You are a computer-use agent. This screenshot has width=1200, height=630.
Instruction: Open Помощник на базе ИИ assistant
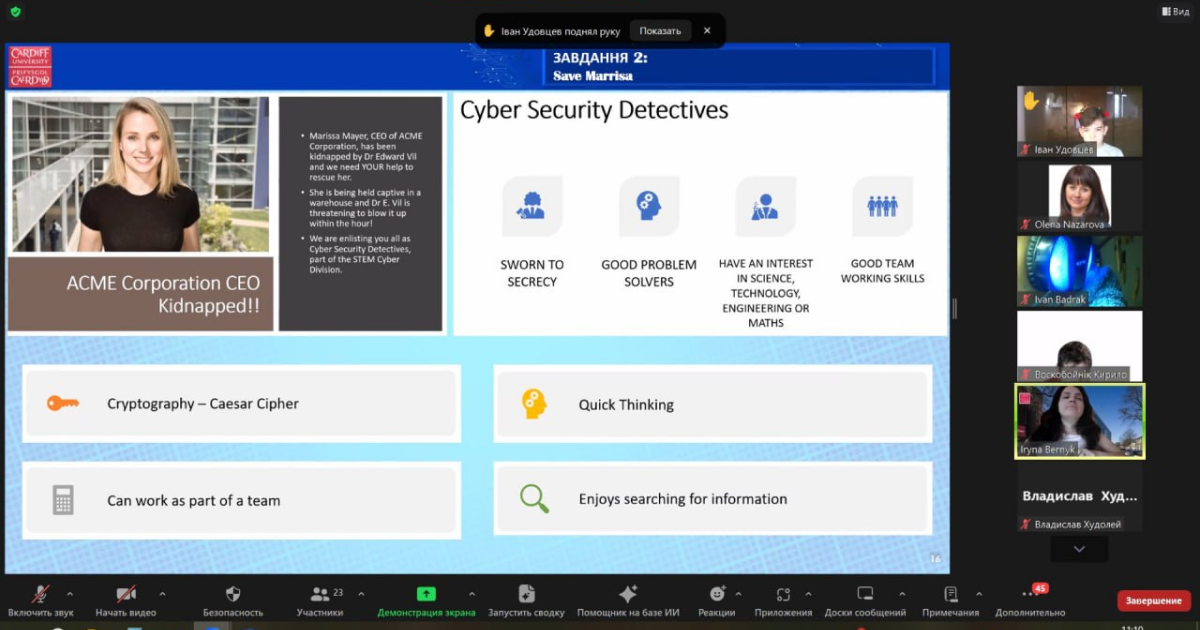(628, 594)
